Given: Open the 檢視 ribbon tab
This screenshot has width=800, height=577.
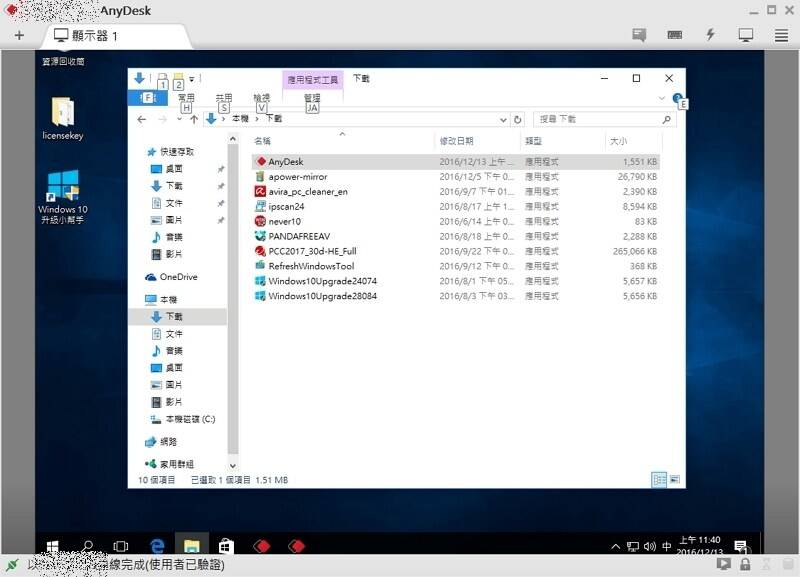Looking at the screenshot, I should pyautogui.click(x=261, y=97).
